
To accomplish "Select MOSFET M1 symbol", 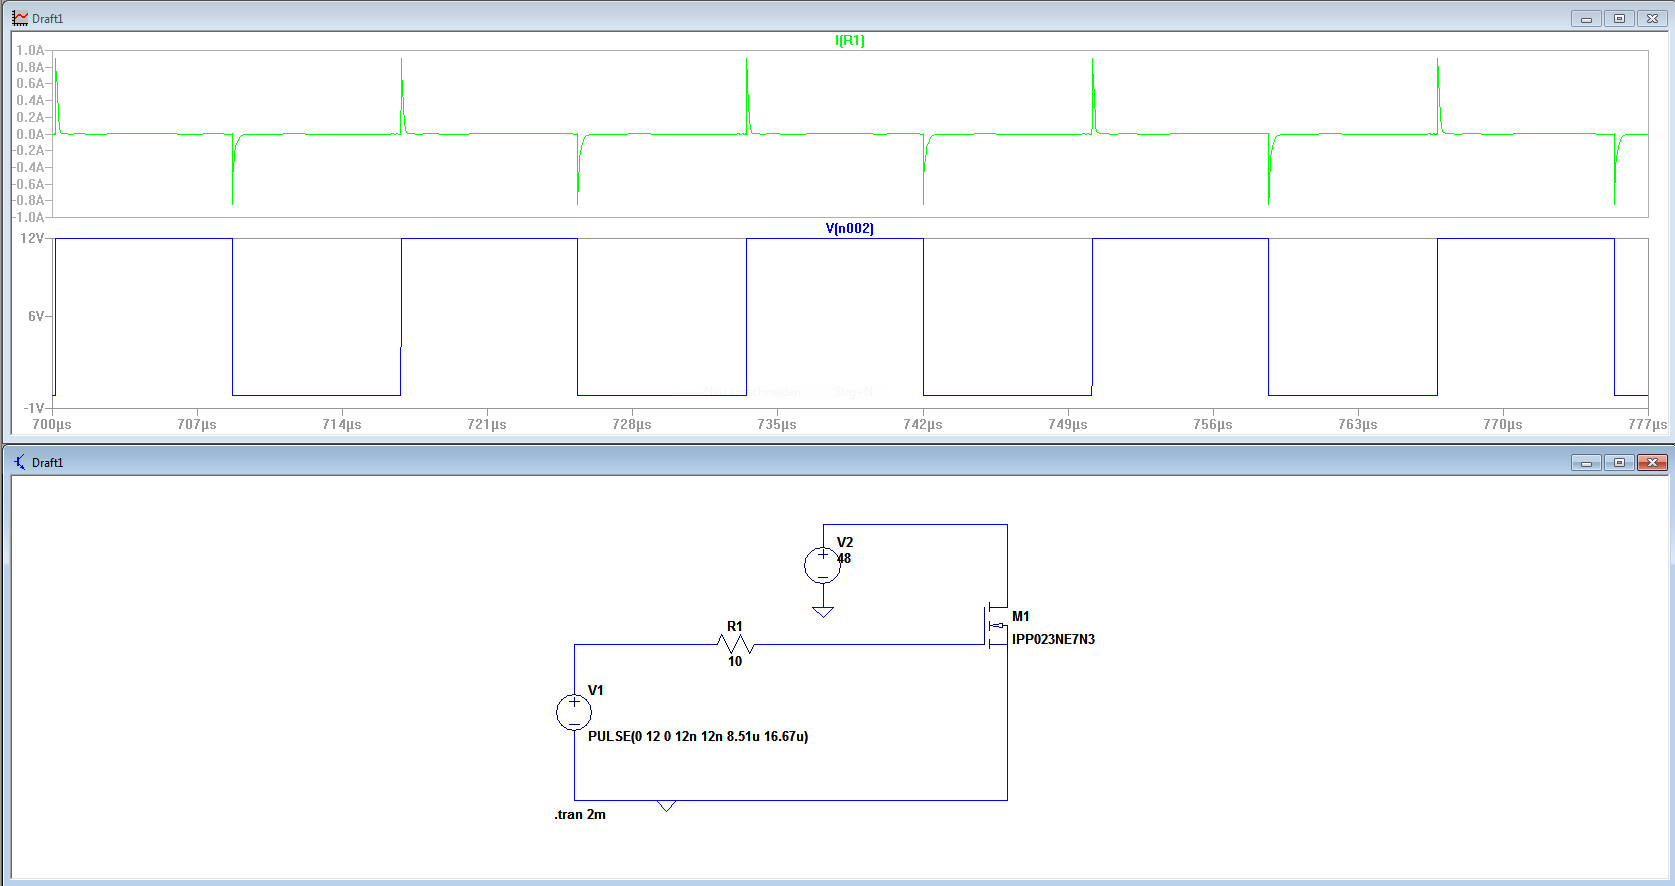I will pos(996,626).
